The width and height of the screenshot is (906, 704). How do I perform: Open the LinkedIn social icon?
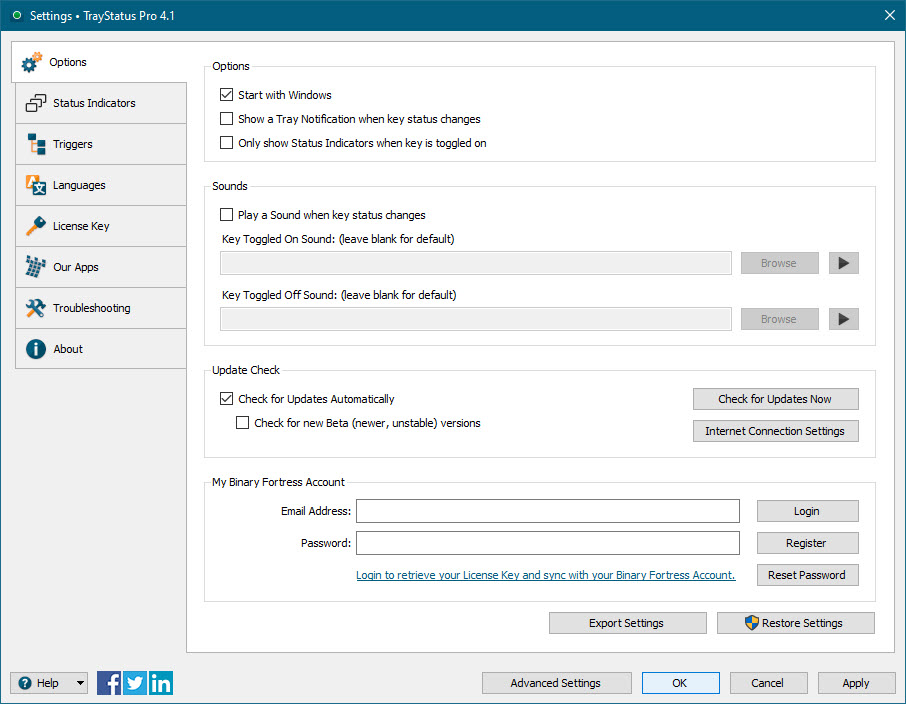(161, 683)
